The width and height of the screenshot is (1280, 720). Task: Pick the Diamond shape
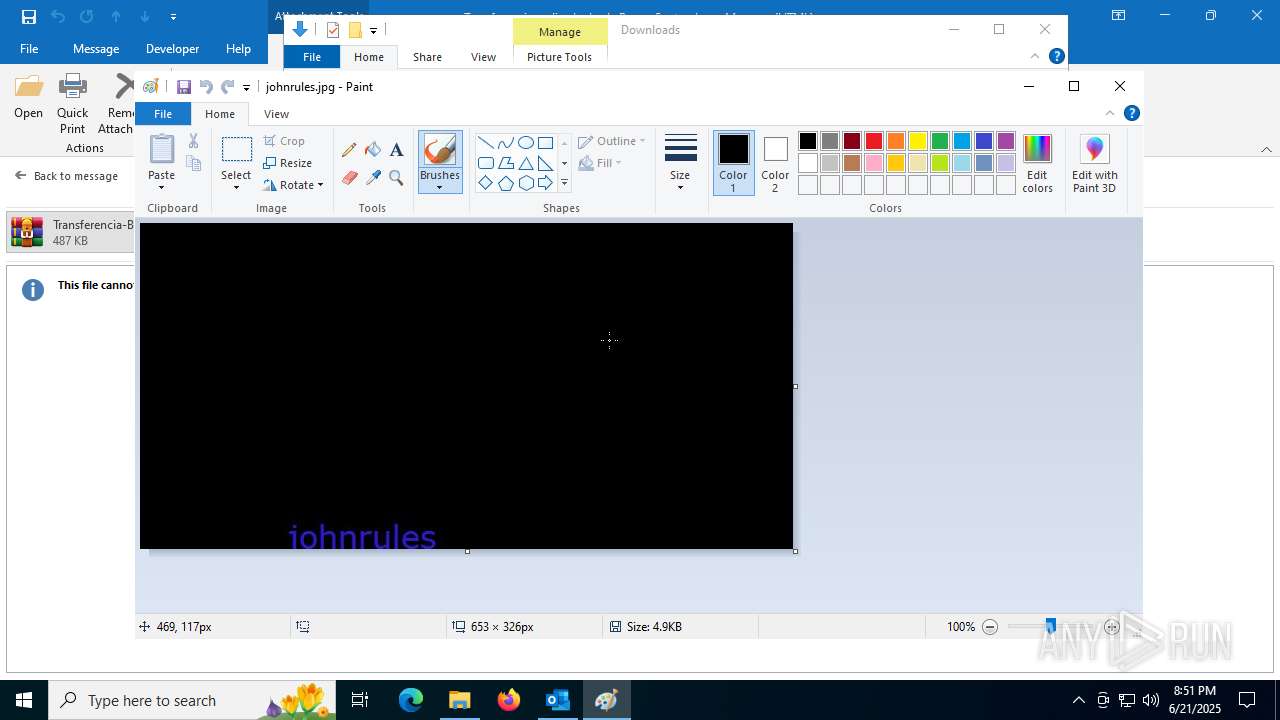[485, 183]
